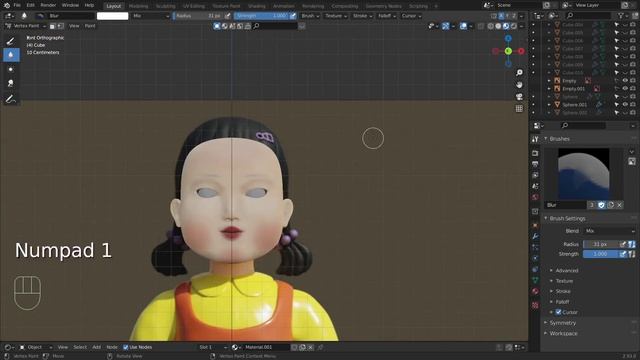Viewport: 640px width, 360px height.
Task: Expand the Workspace panel
Action: click(563, 333)
